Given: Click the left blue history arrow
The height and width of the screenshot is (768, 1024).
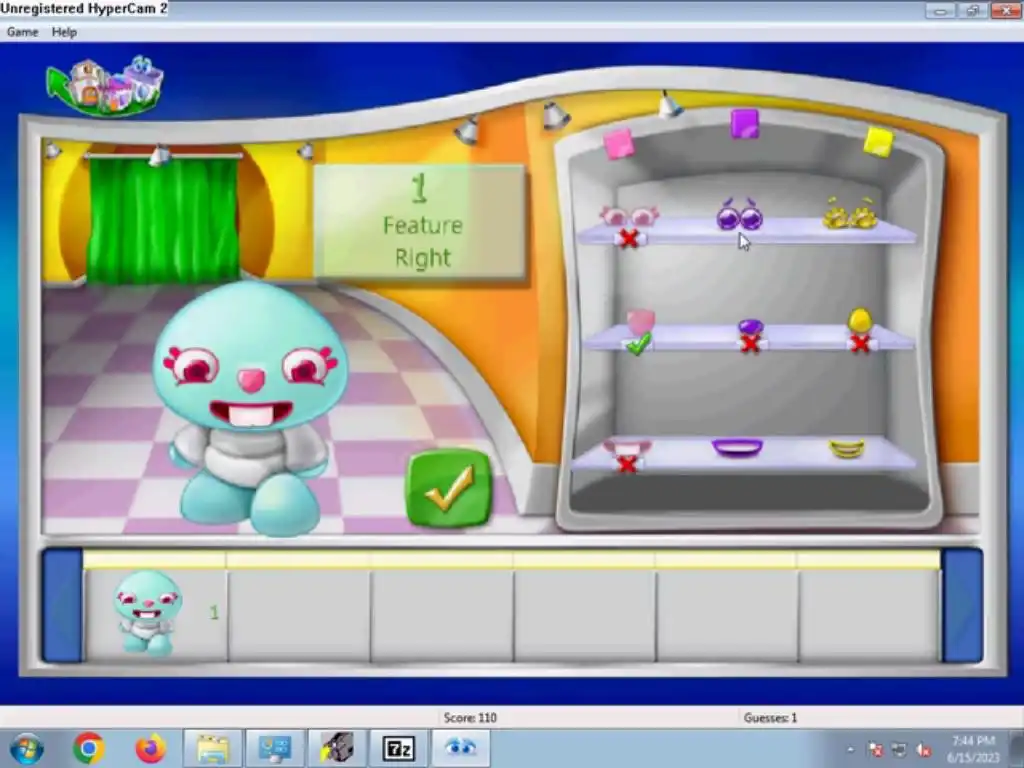Looking at the screenshot, I should tap(63, 606).
